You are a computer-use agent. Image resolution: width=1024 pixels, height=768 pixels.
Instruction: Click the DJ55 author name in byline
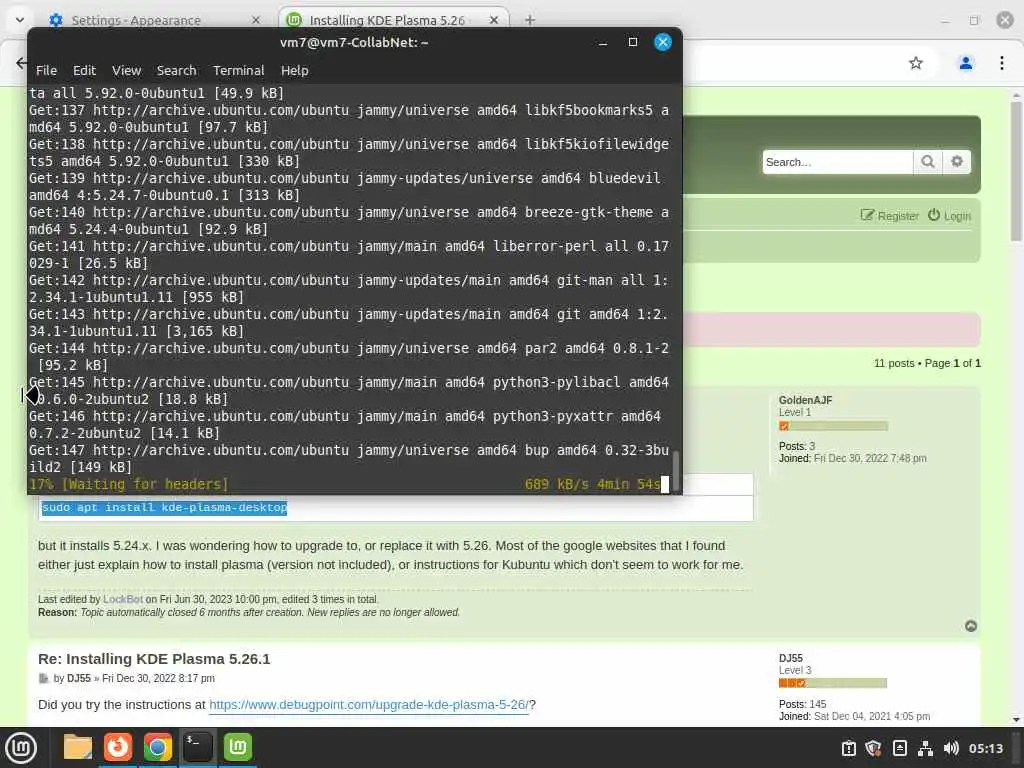[x=78, y=678]
